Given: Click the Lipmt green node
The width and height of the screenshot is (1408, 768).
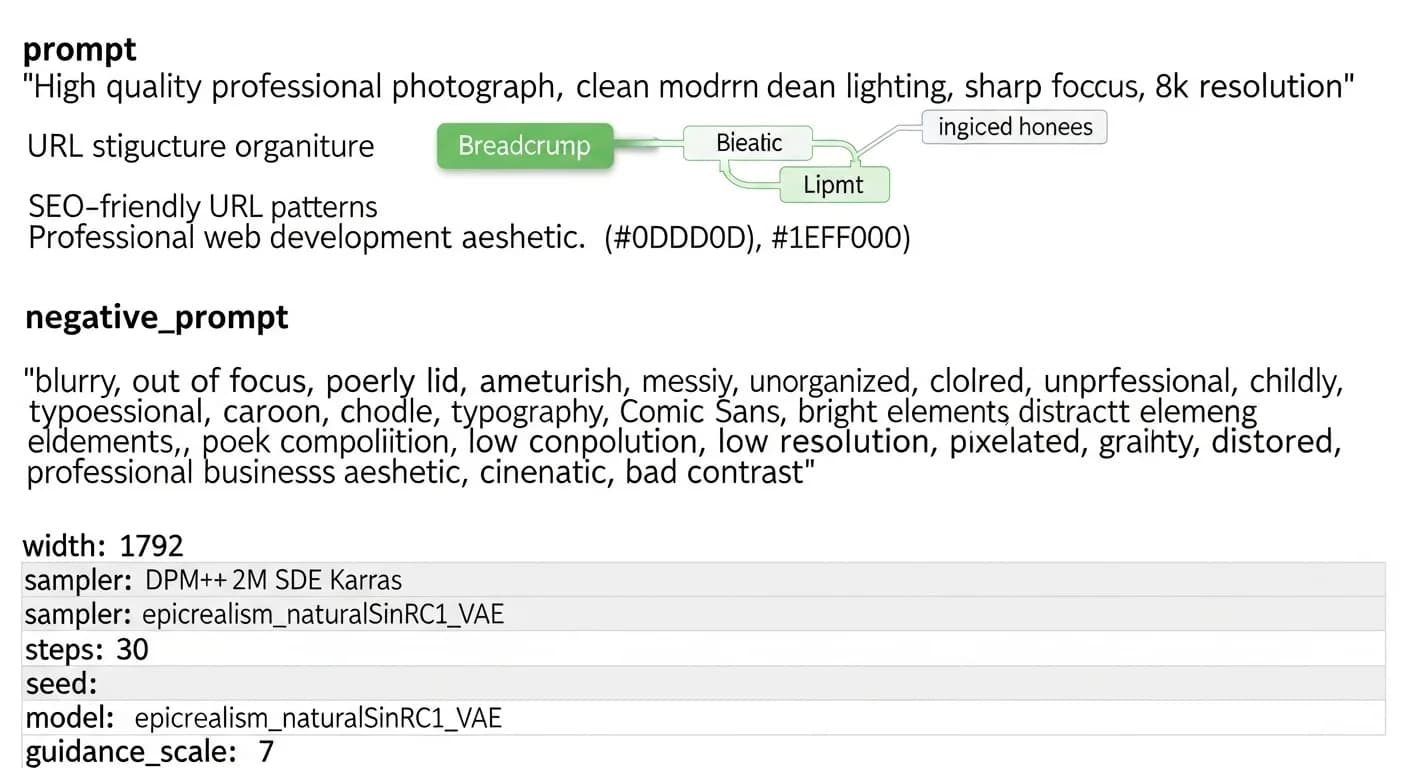Looking at the screenshot, I should (x=833, y=185).
